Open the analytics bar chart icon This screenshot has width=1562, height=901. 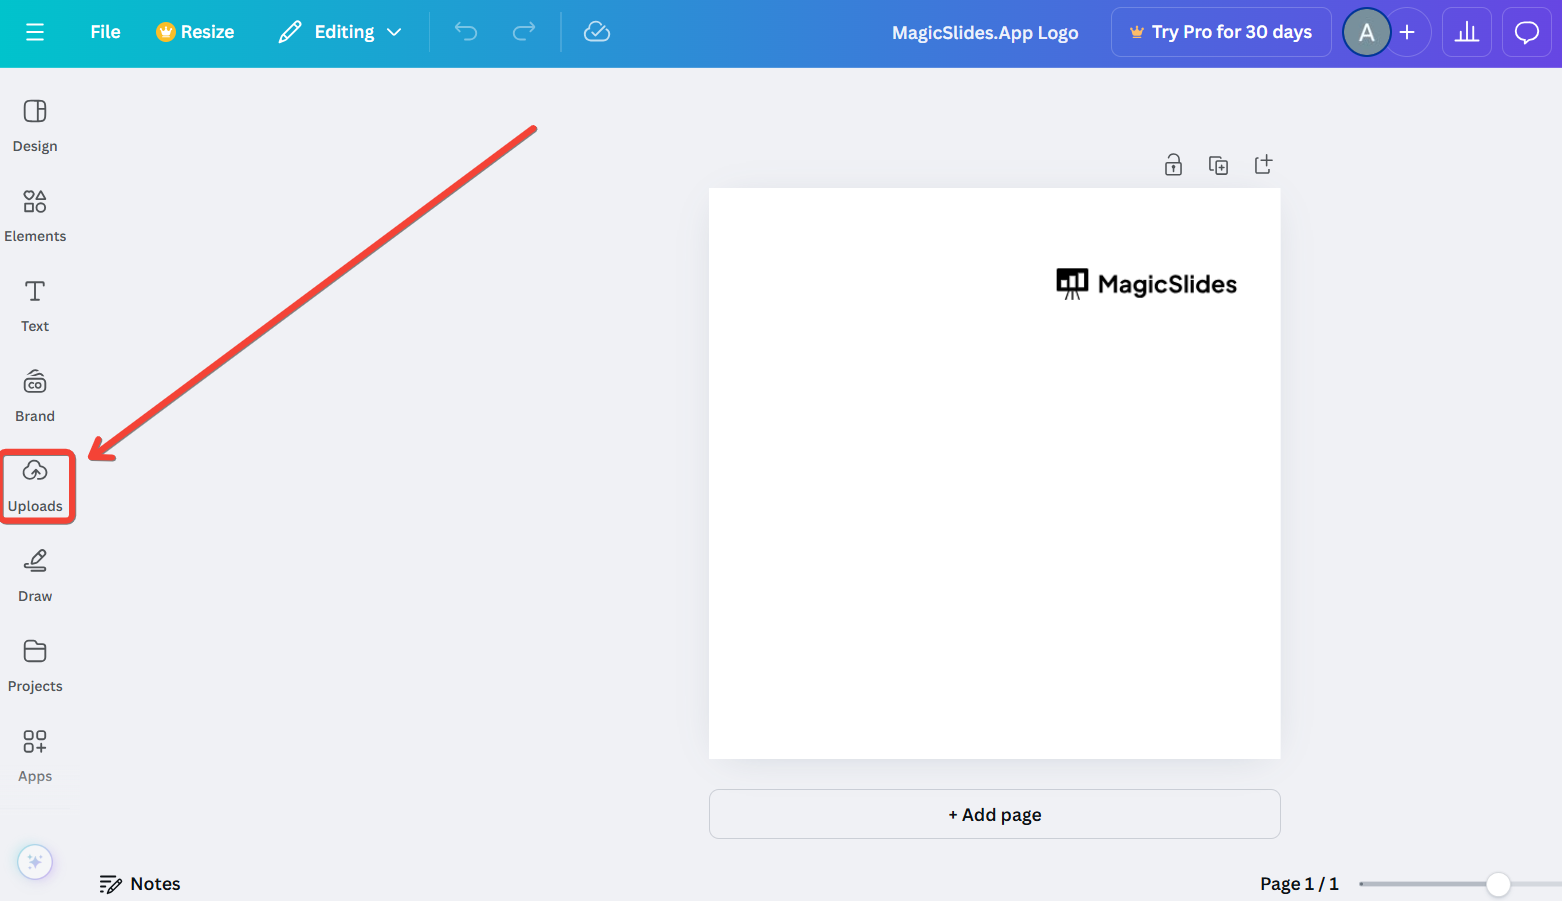pos(1467,32)
